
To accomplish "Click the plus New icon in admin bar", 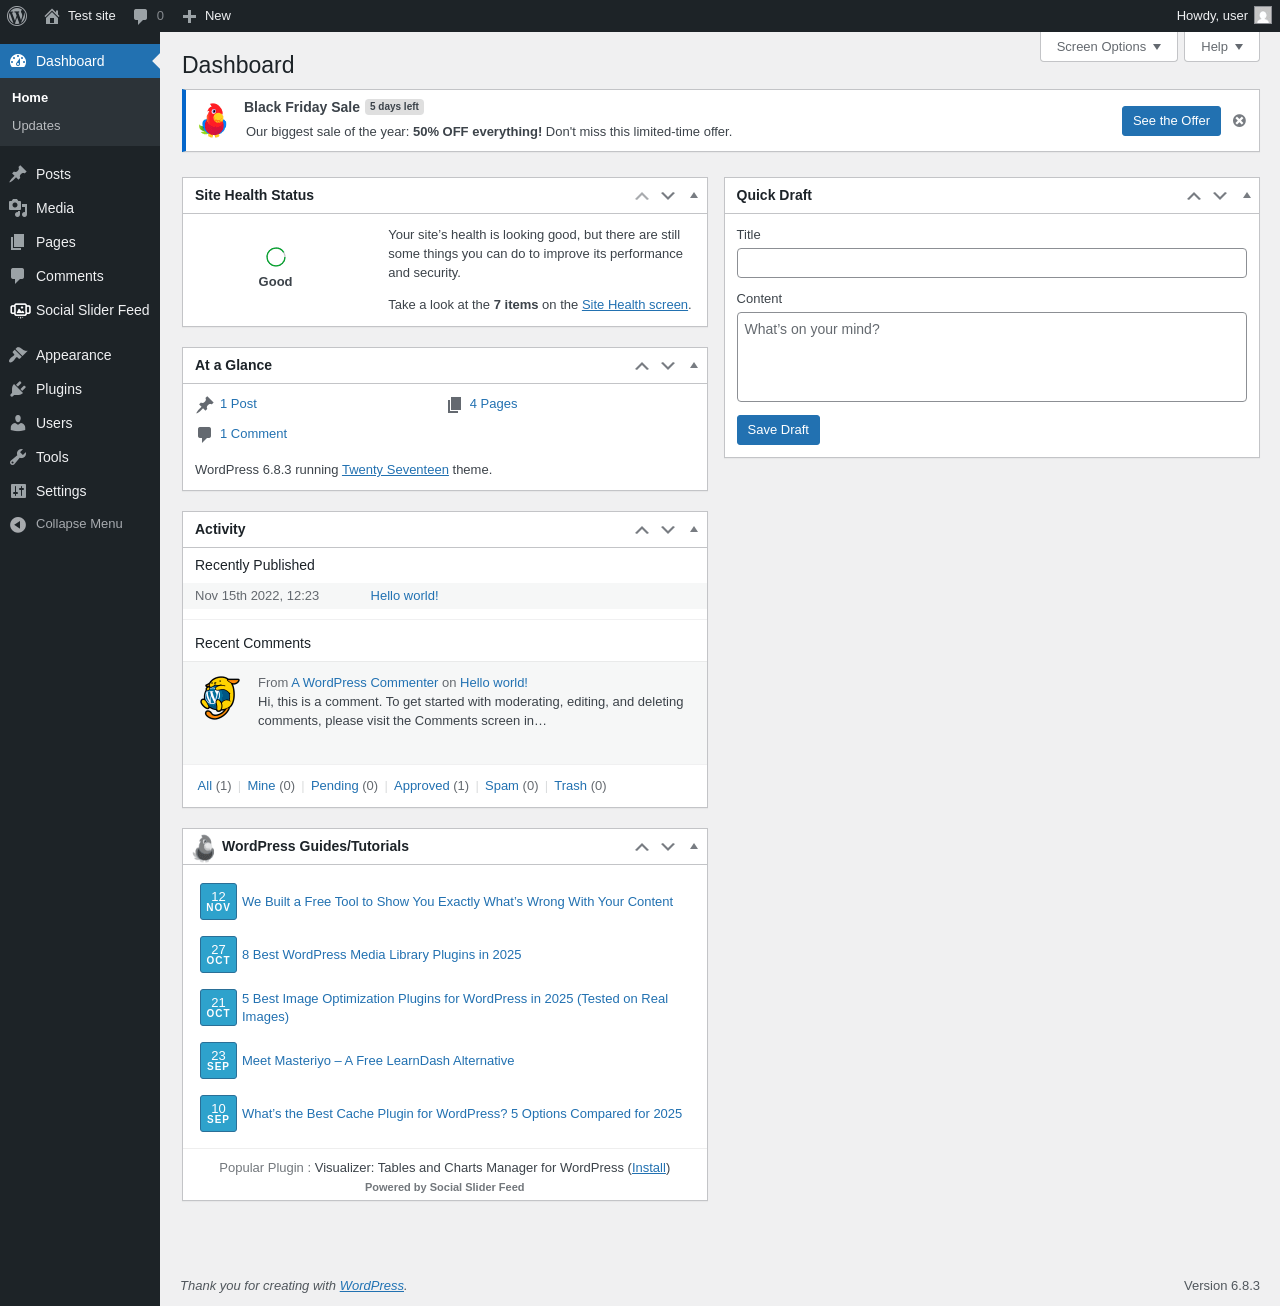I will tap(189, 16).
